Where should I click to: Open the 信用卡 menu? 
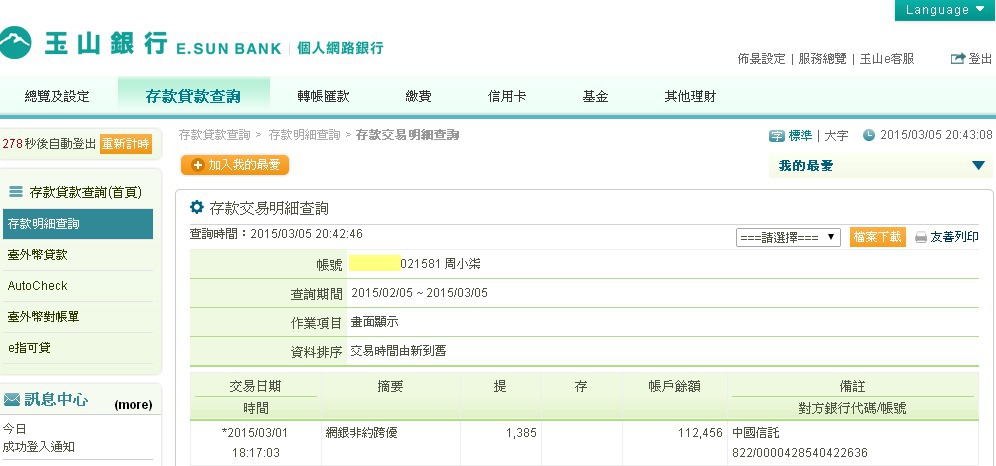tap(507, 97)
